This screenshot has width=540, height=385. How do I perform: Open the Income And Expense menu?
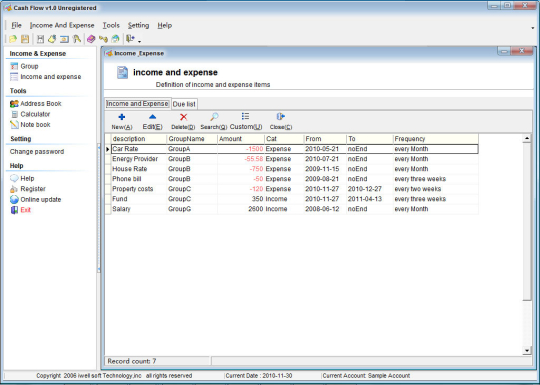[x=62, y=25]
